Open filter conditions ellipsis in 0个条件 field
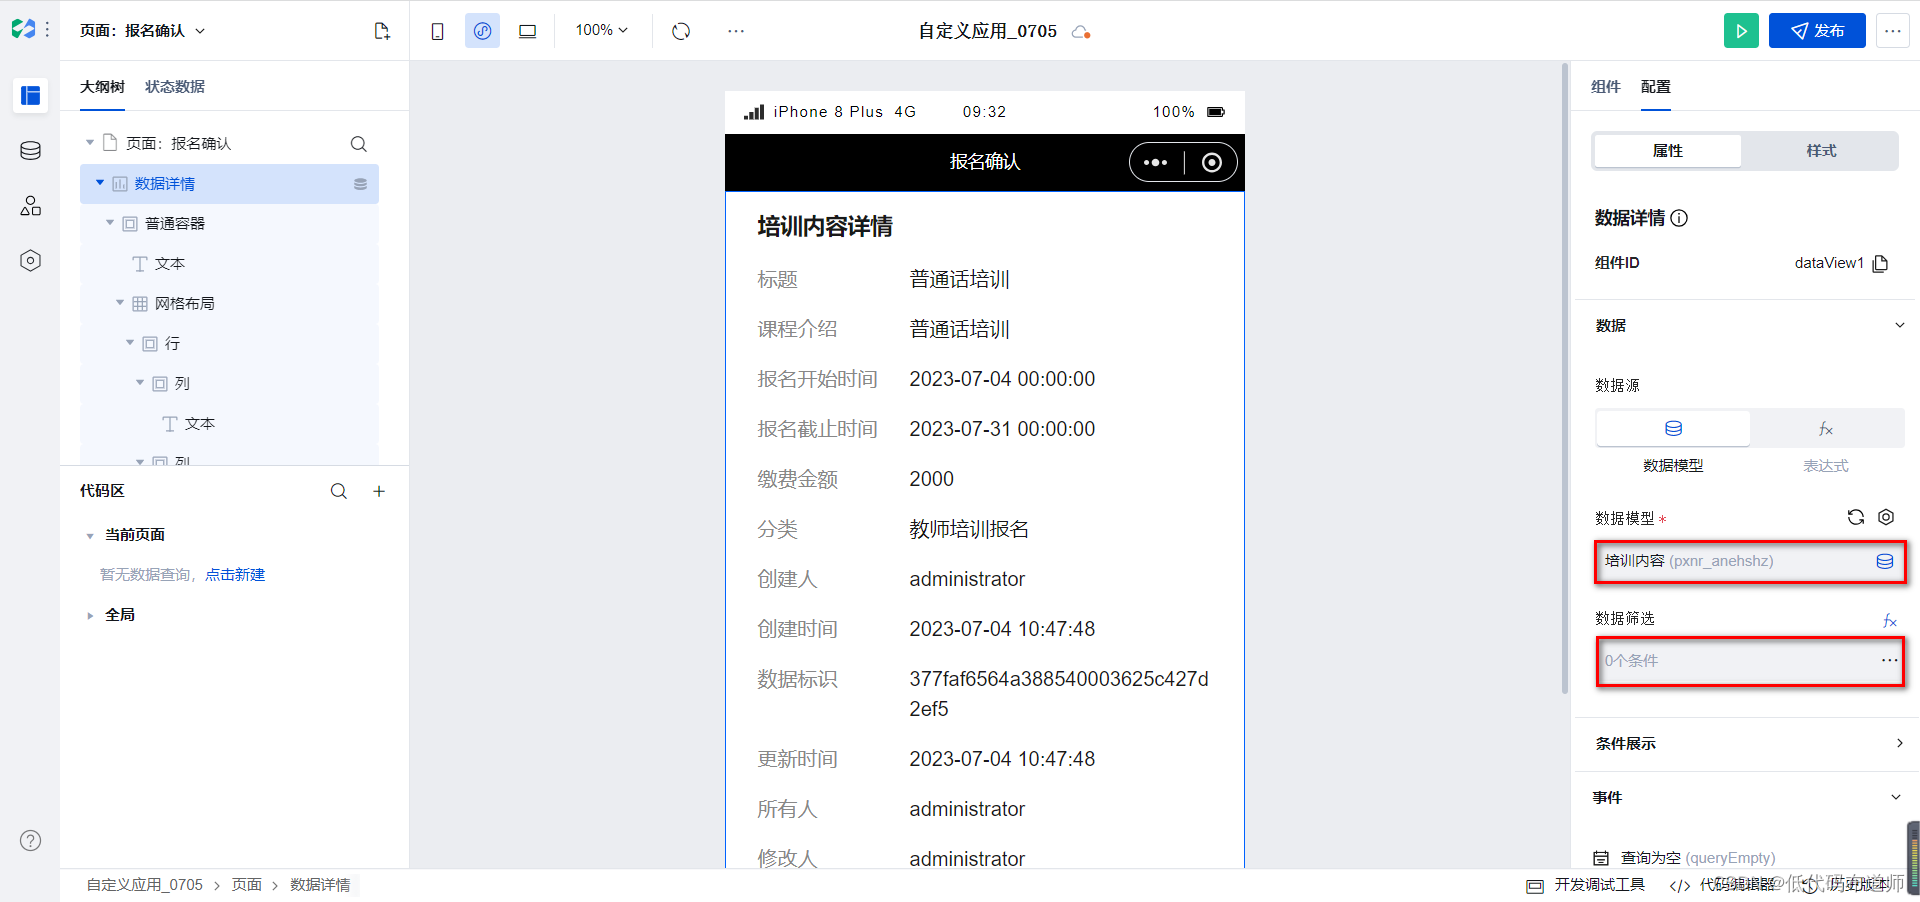This screenshot has width=1920, height=902. click(1889, 660)
